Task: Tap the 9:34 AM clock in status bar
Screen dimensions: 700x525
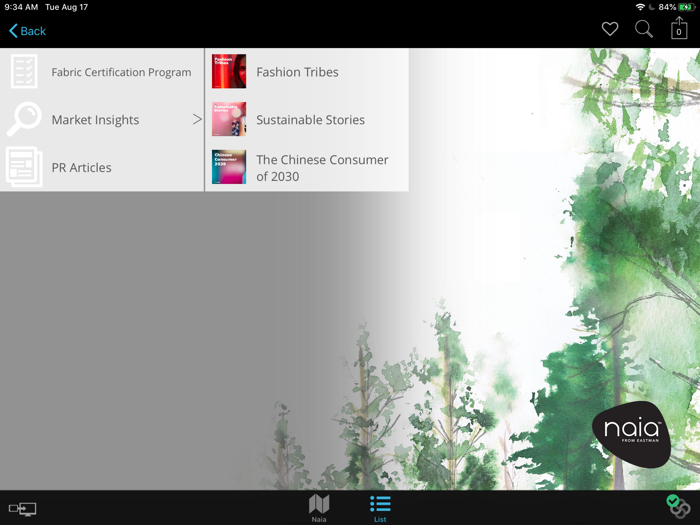Action: (21, 7)
